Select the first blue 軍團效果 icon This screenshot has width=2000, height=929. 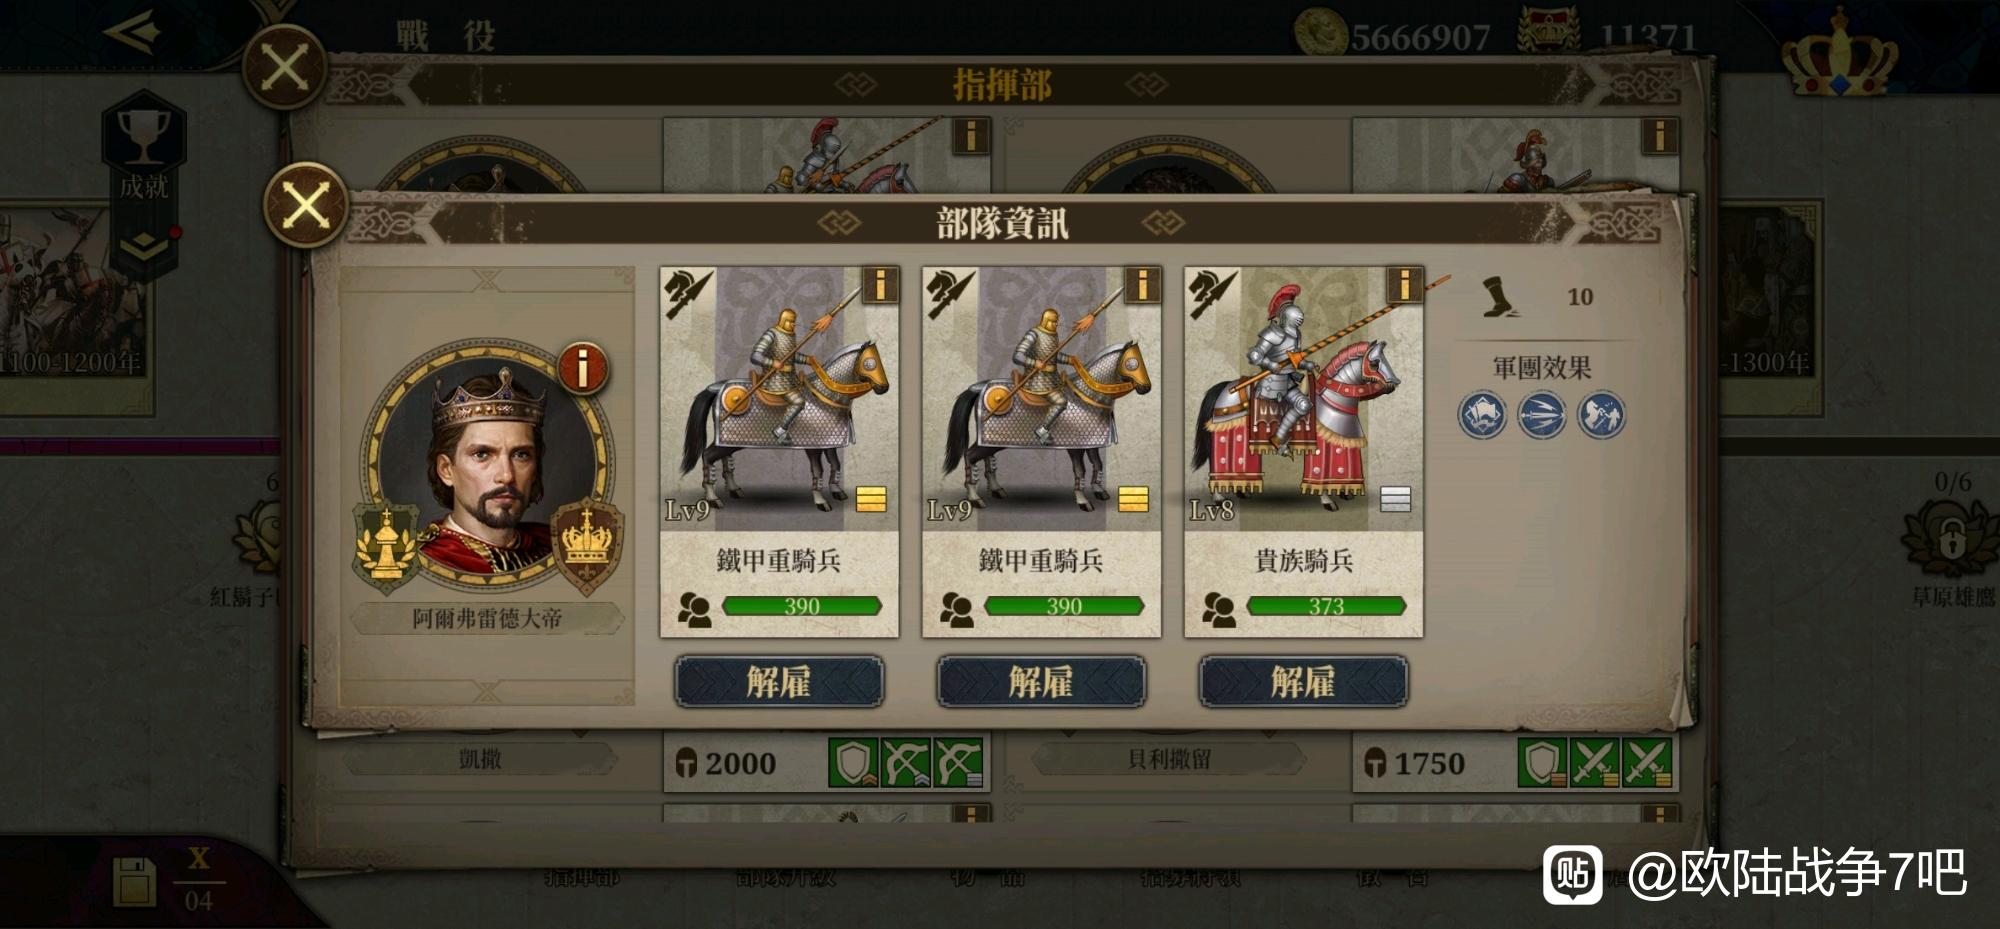(1482, 415)
